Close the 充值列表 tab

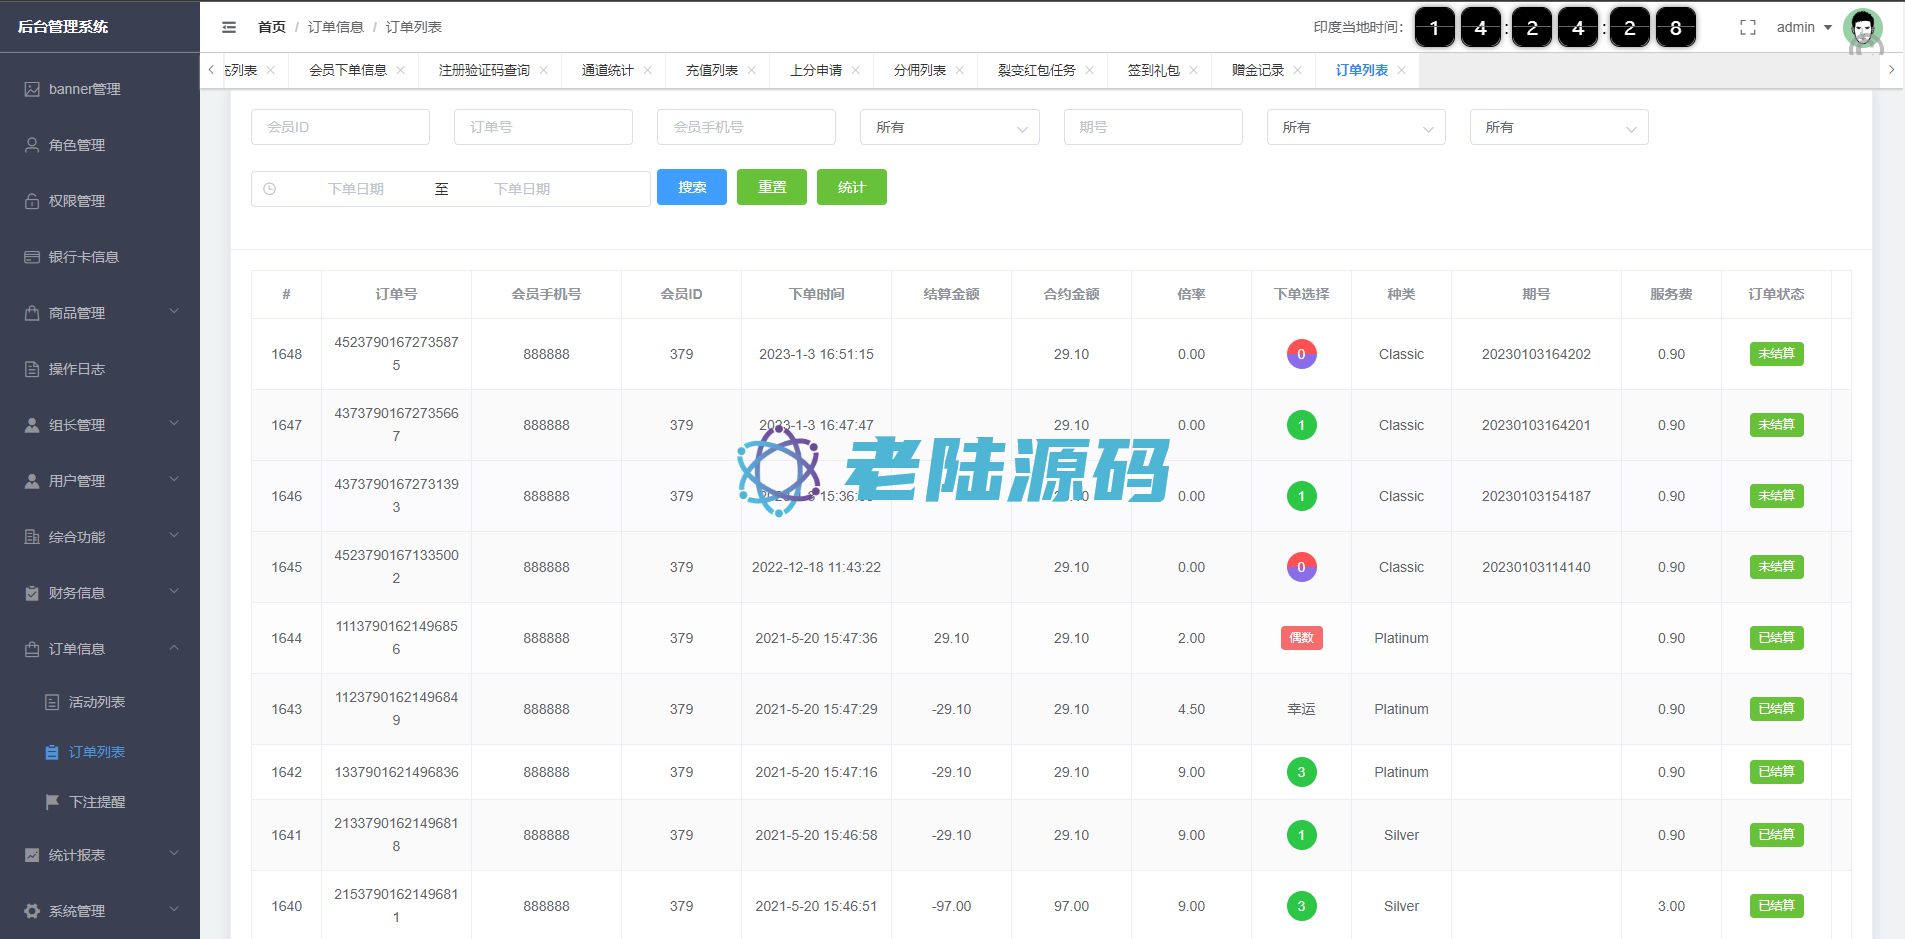751,70
